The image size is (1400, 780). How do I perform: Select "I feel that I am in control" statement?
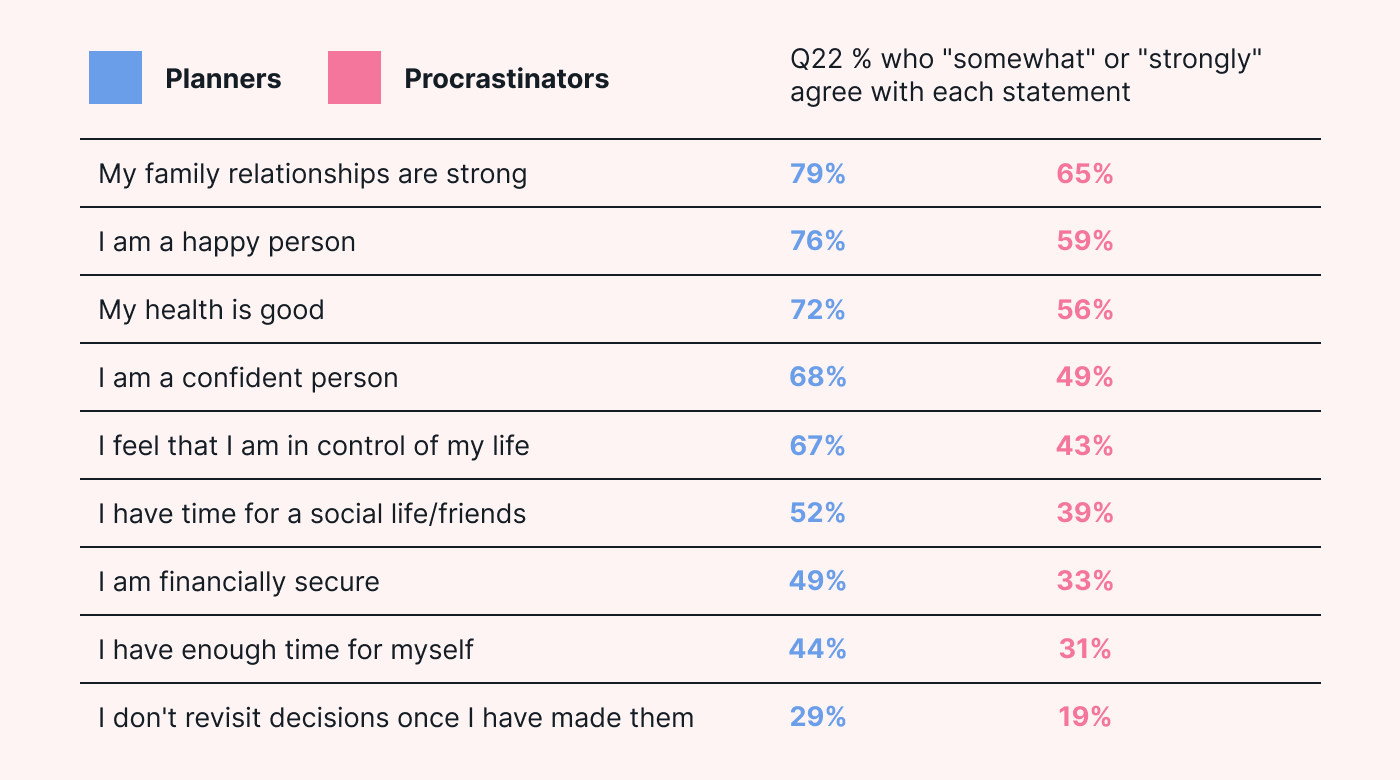coord(313,446)
